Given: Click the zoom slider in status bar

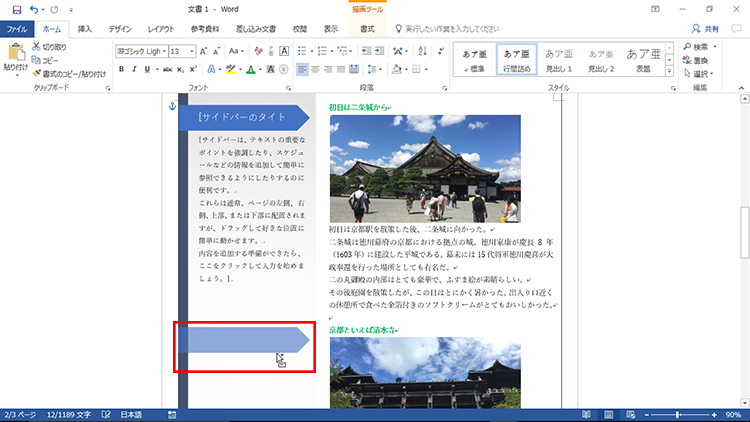Looking at the screenshot, I should [678, 414].
